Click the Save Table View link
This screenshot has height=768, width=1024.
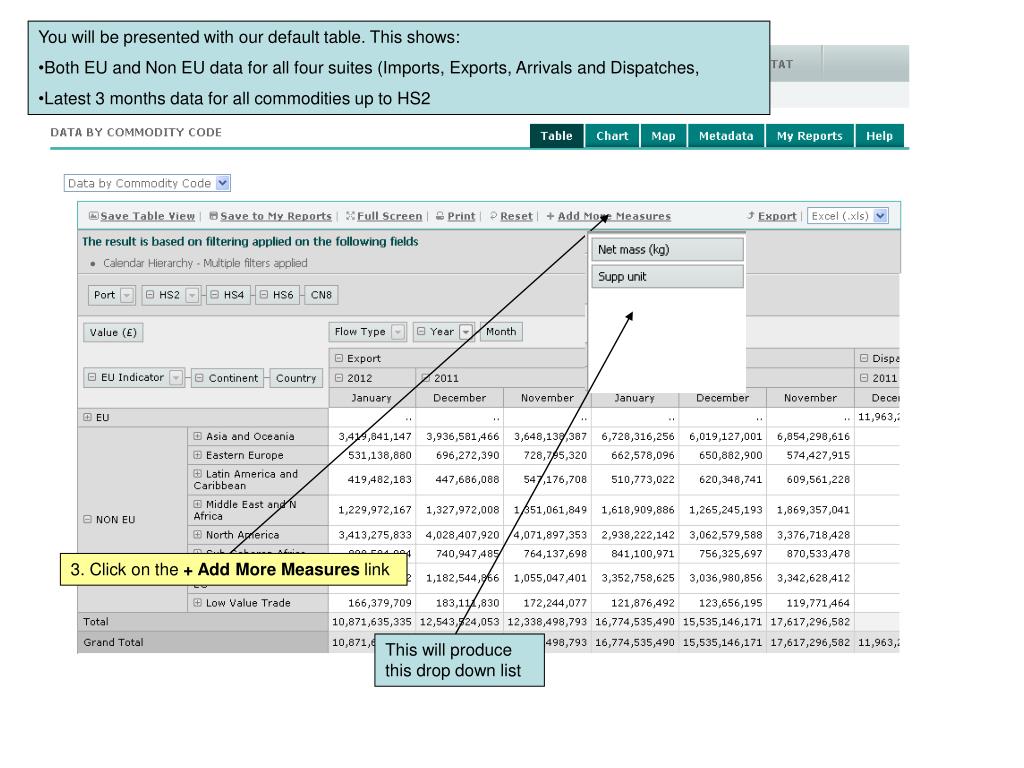tap(148, 216)
